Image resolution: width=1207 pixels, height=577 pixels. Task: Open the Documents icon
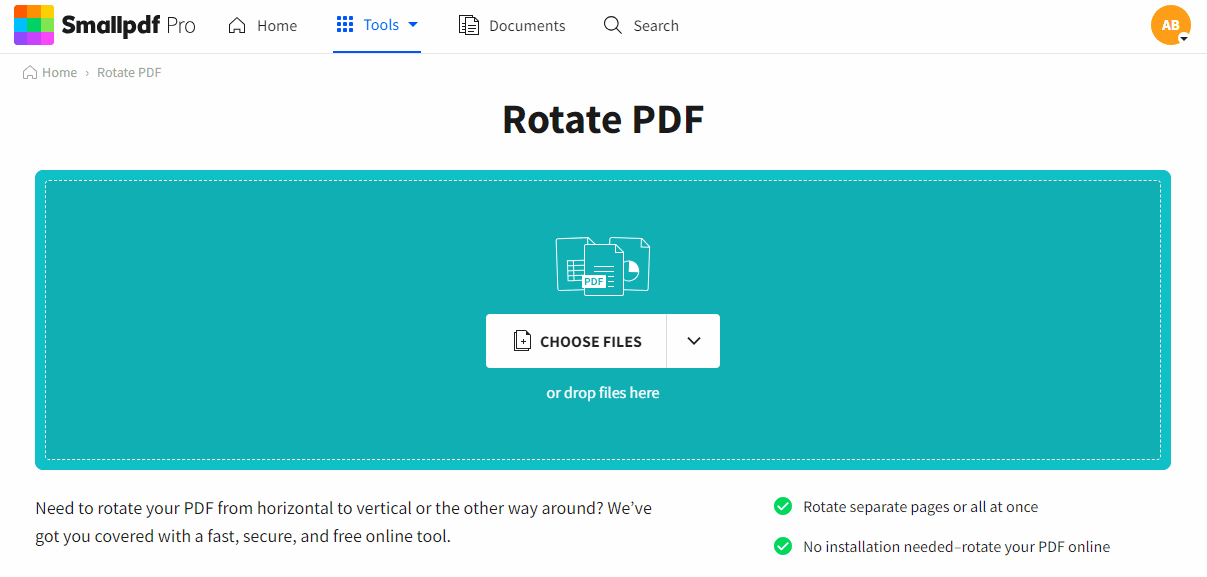[468, 24]
